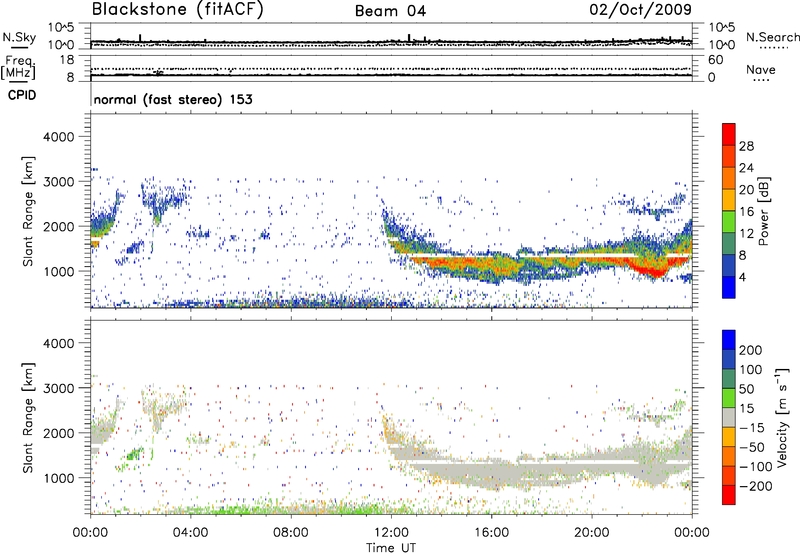This screenshot has height=554, width=800.
Task: Click the red bottom of the velocity colorbar
Action: click(729, 495)
